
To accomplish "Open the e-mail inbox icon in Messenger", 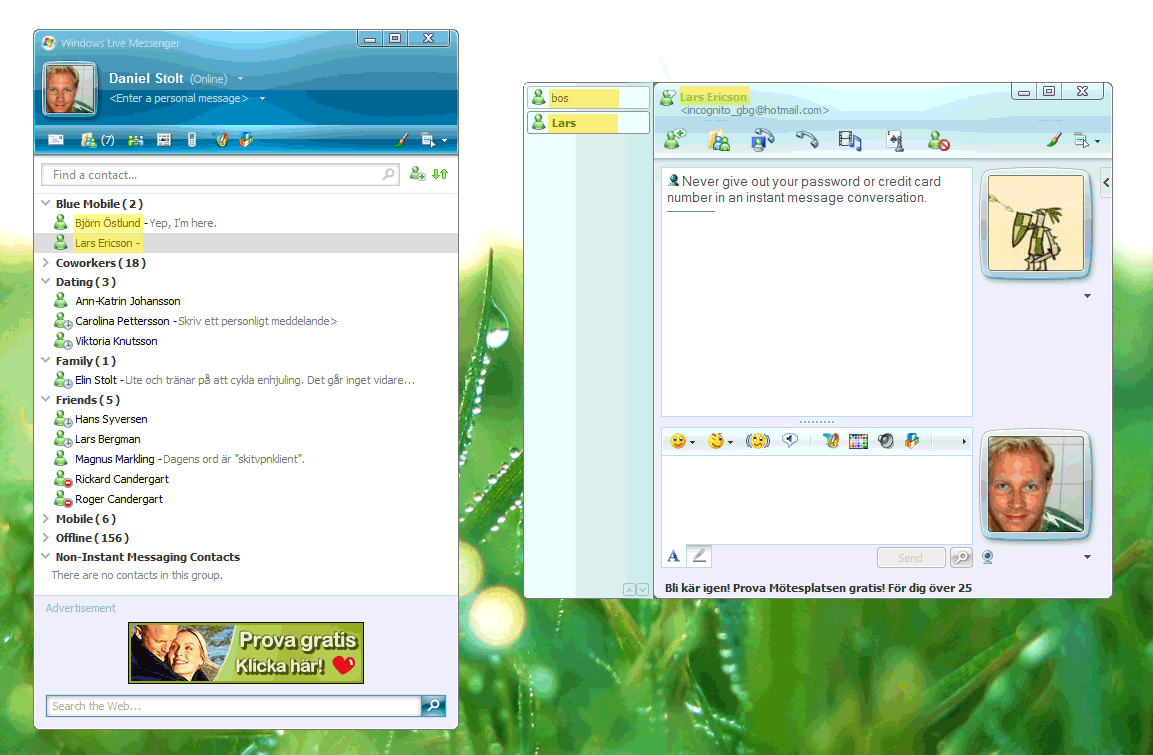I will (56, 140).
